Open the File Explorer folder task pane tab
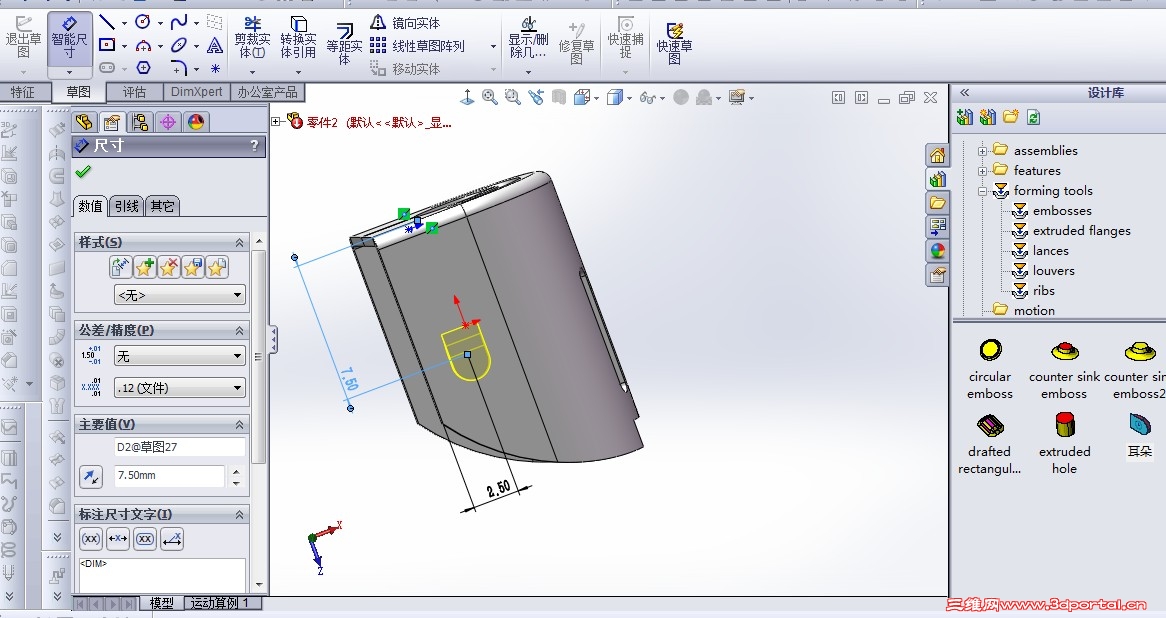This screenshot has width=1166, height=618. 937,202
